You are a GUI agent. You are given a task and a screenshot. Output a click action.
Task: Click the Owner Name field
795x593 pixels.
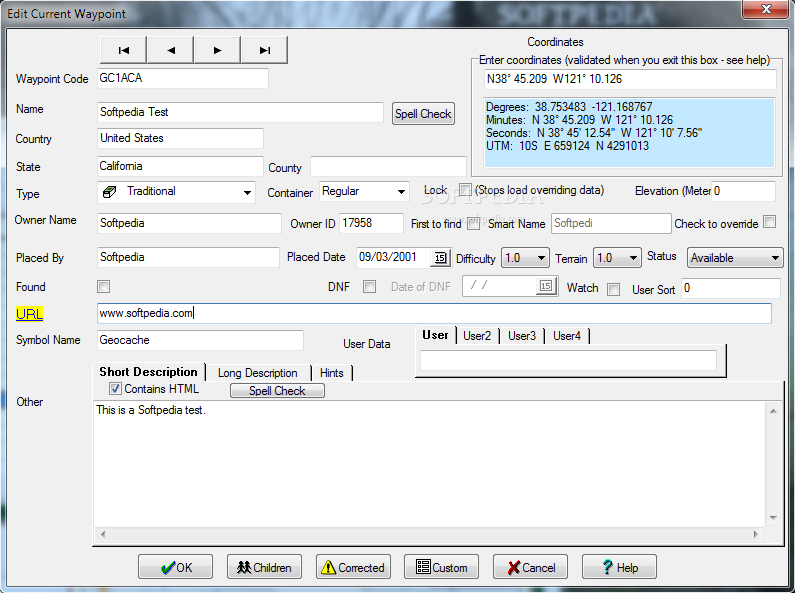(x=189, y=224)
